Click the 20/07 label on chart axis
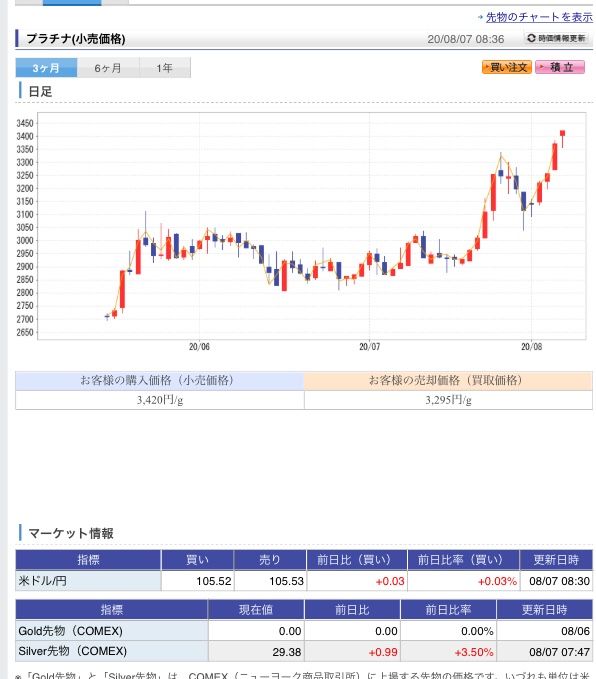This screenshot has width=596, height=679. tap(369, 346)
